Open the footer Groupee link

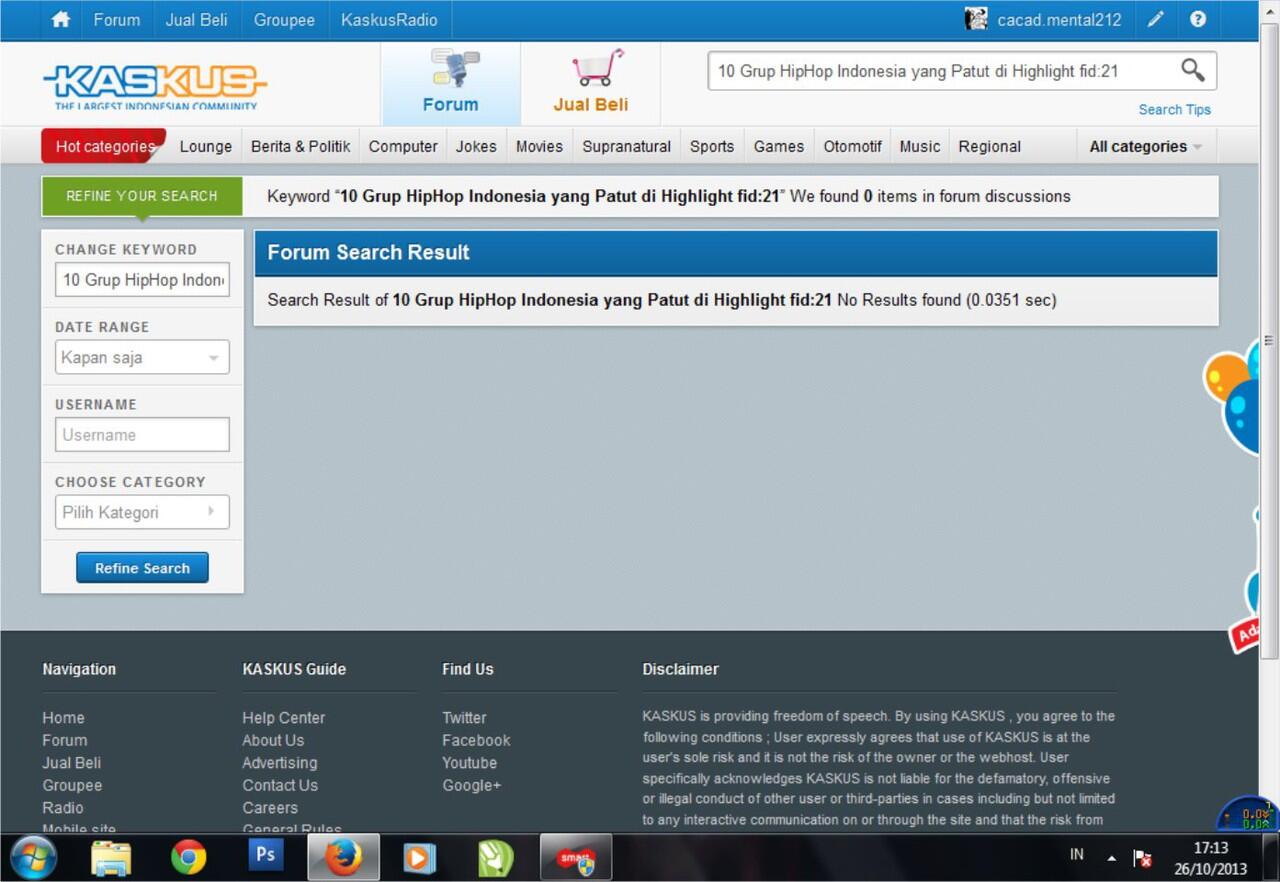pyautogui.click(x=72, y=785)
